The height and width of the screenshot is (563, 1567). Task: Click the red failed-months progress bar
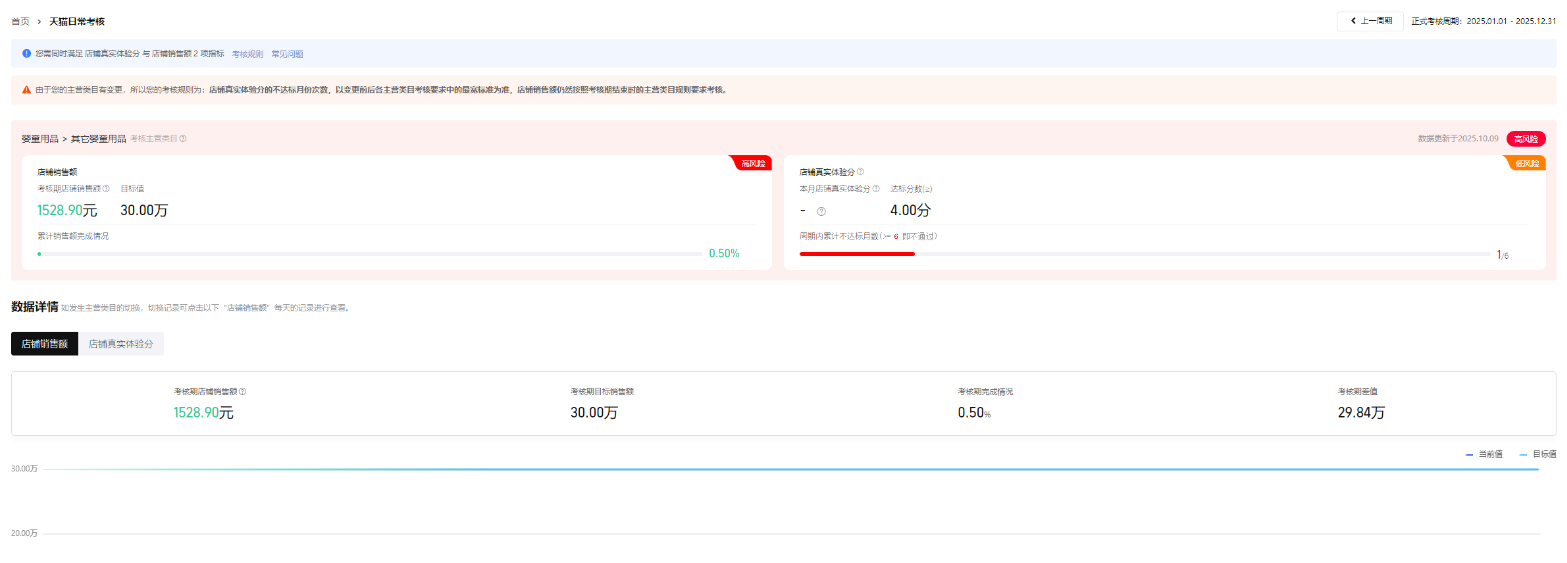pyautogui.click(x=857, y=254)
